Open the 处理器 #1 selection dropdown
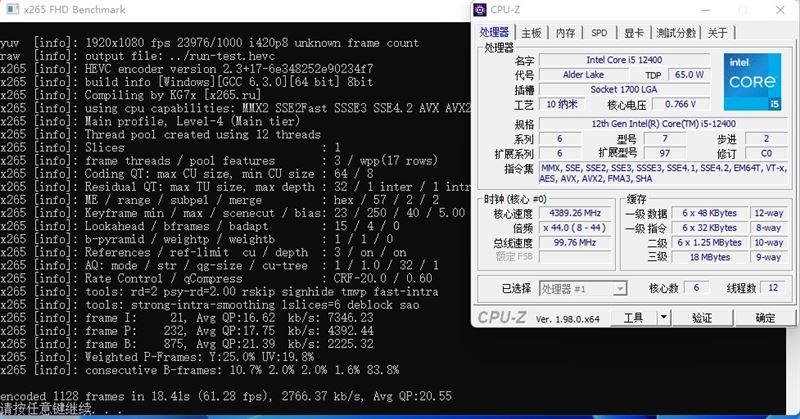This screenshot has height=419, width=800. click(583, 289)
